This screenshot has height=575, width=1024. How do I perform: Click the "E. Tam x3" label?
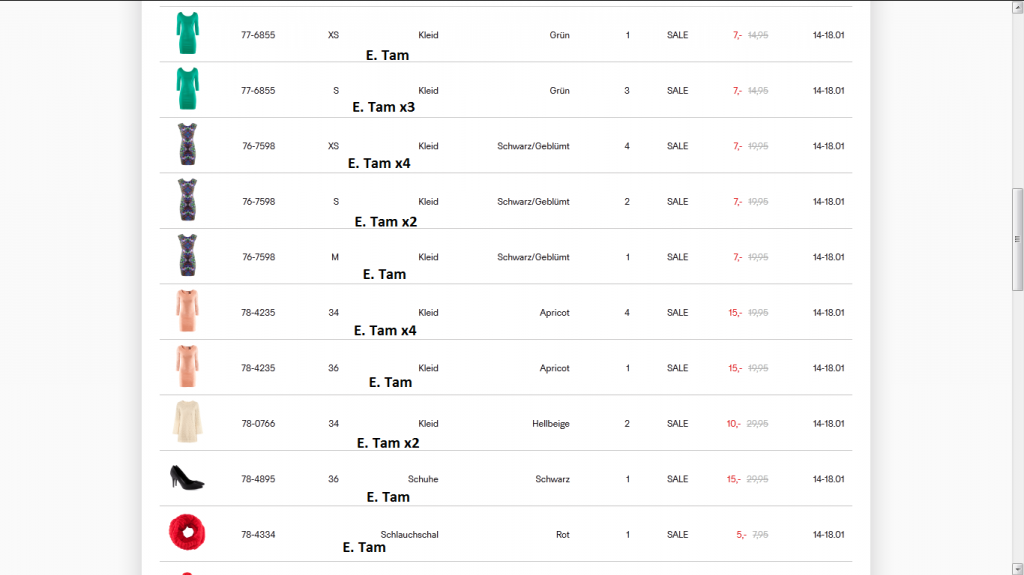(x=383, y=107)
